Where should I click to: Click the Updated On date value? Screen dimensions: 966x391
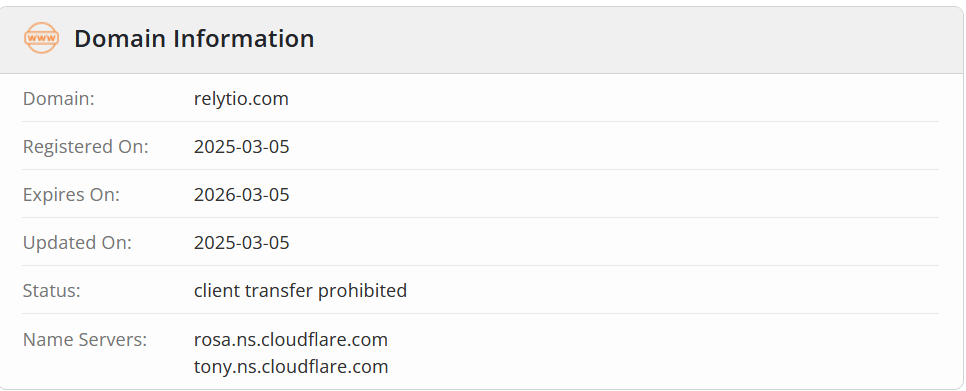click(242, 243)
